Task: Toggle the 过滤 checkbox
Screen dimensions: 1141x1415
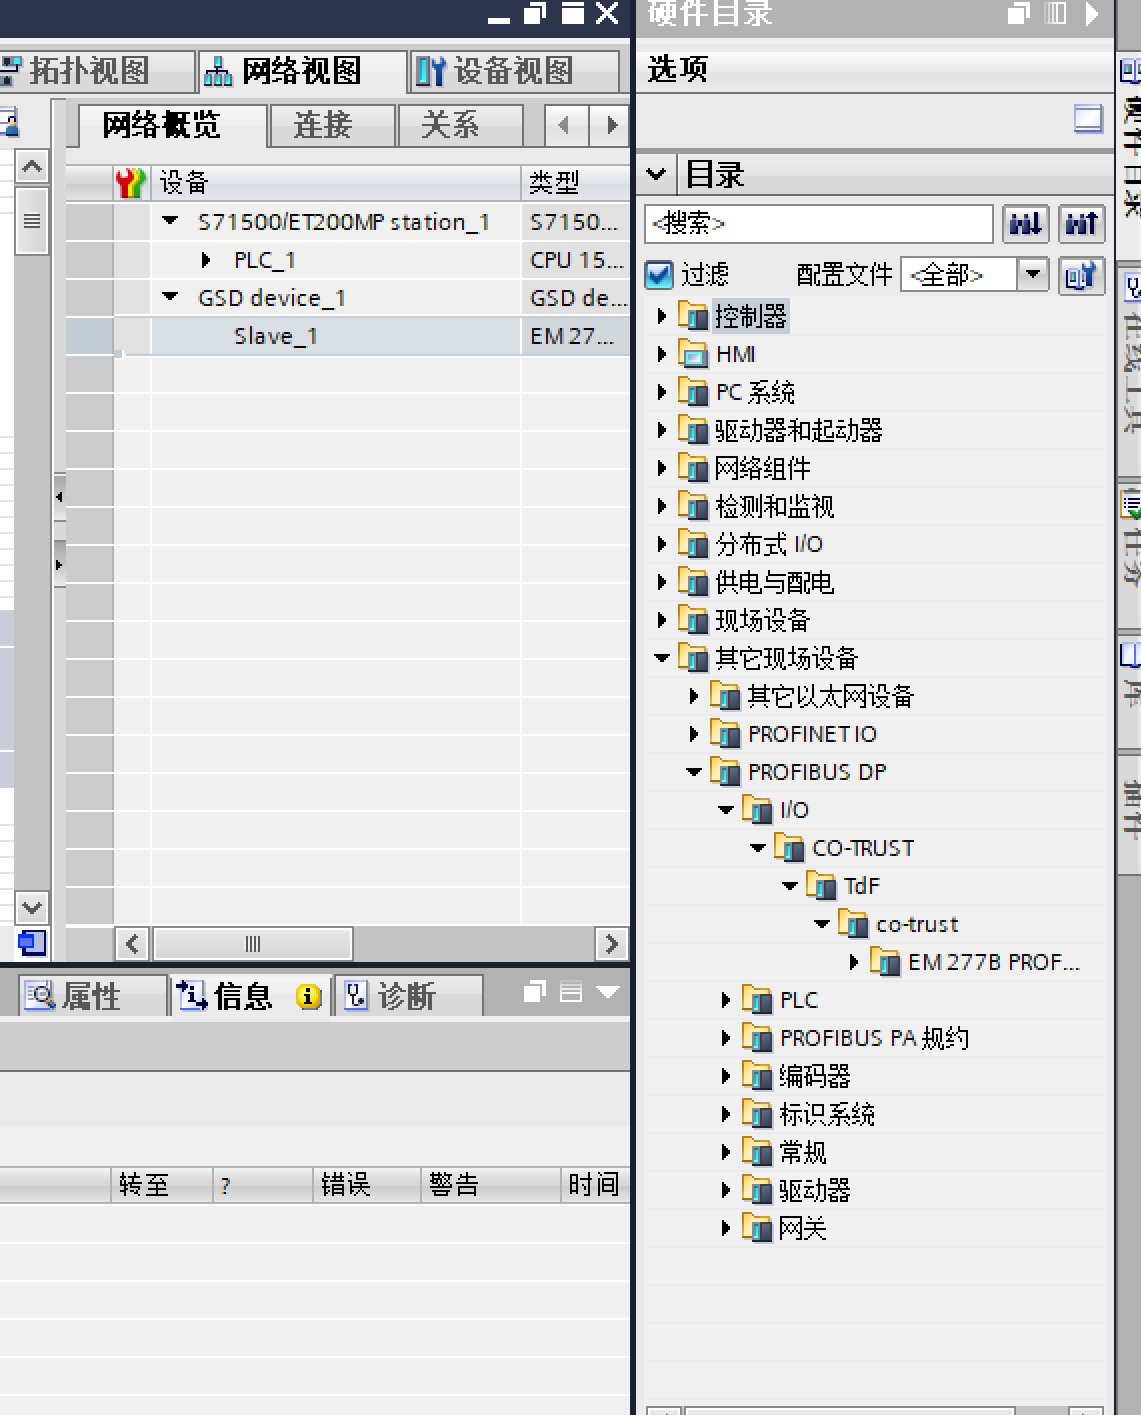Action: 660,274
